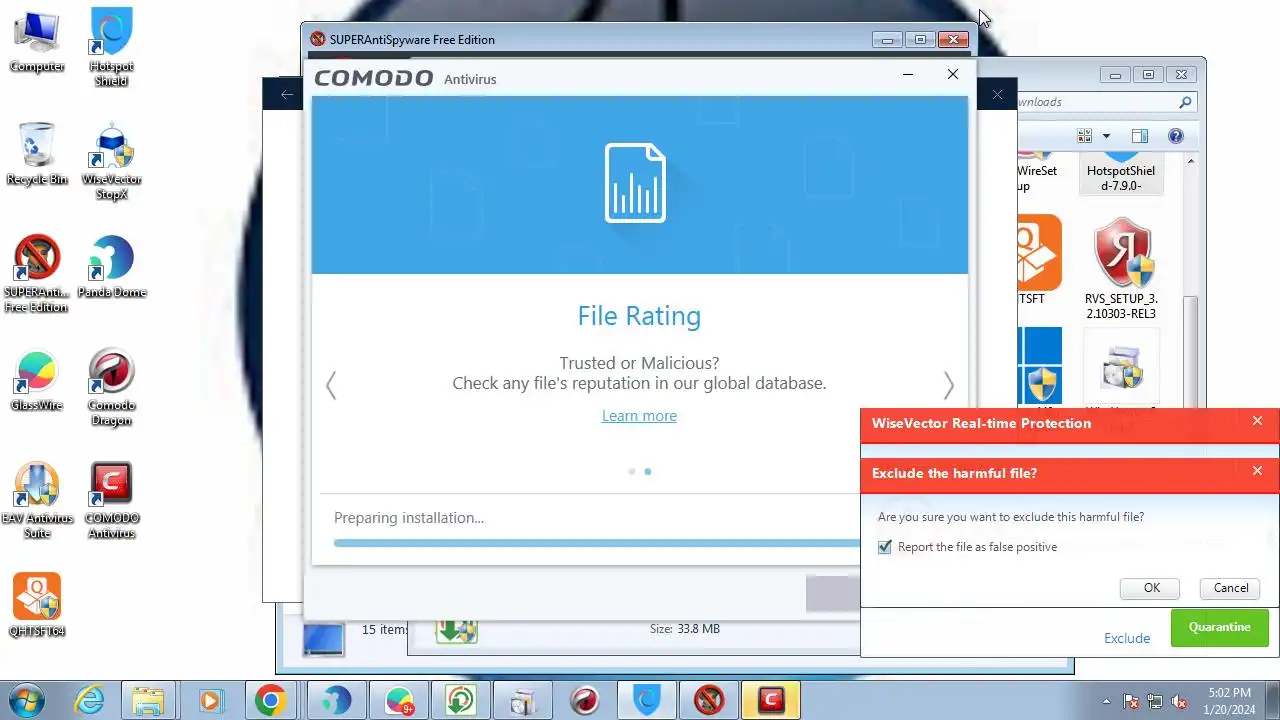Viewport: 1280px width, 720px height.
Task: Switch to Comodo Dragon taskbar button
Action: [584, 701]
